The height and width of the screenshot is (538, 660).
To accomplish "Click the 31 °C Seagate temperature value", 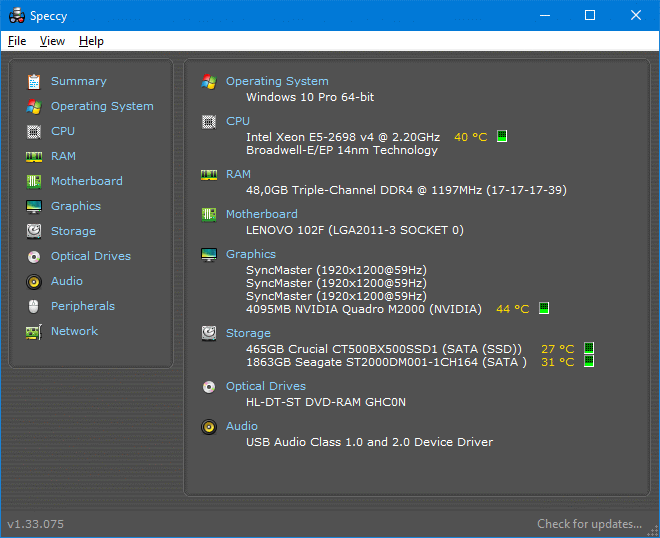I will [x=557, y=362].
